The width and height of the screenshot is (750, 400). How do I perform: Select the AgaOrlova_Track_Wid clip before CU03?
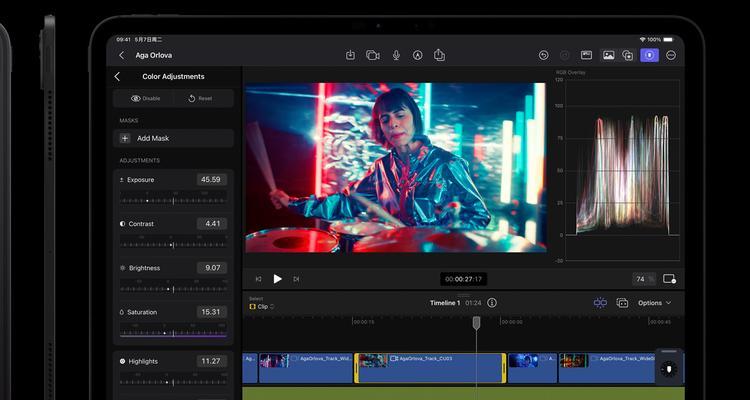[x=306, y=368]
